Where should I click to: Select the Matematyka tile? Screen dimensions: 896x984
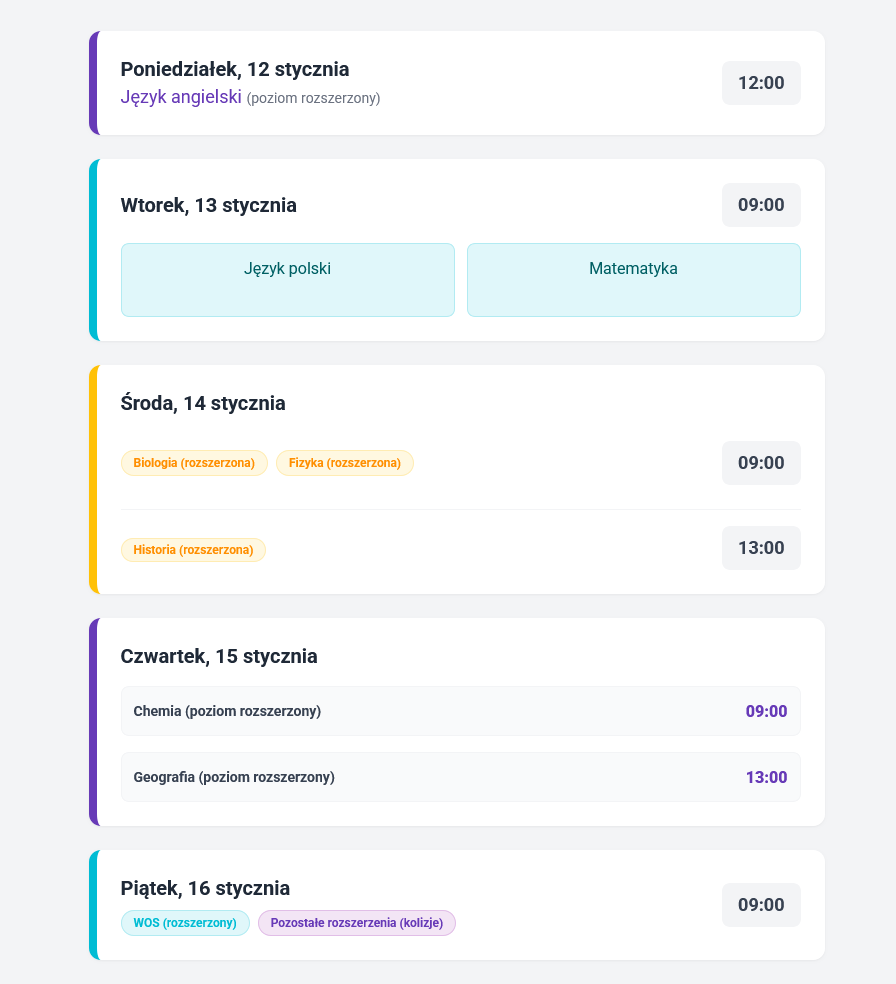(633, 279)
